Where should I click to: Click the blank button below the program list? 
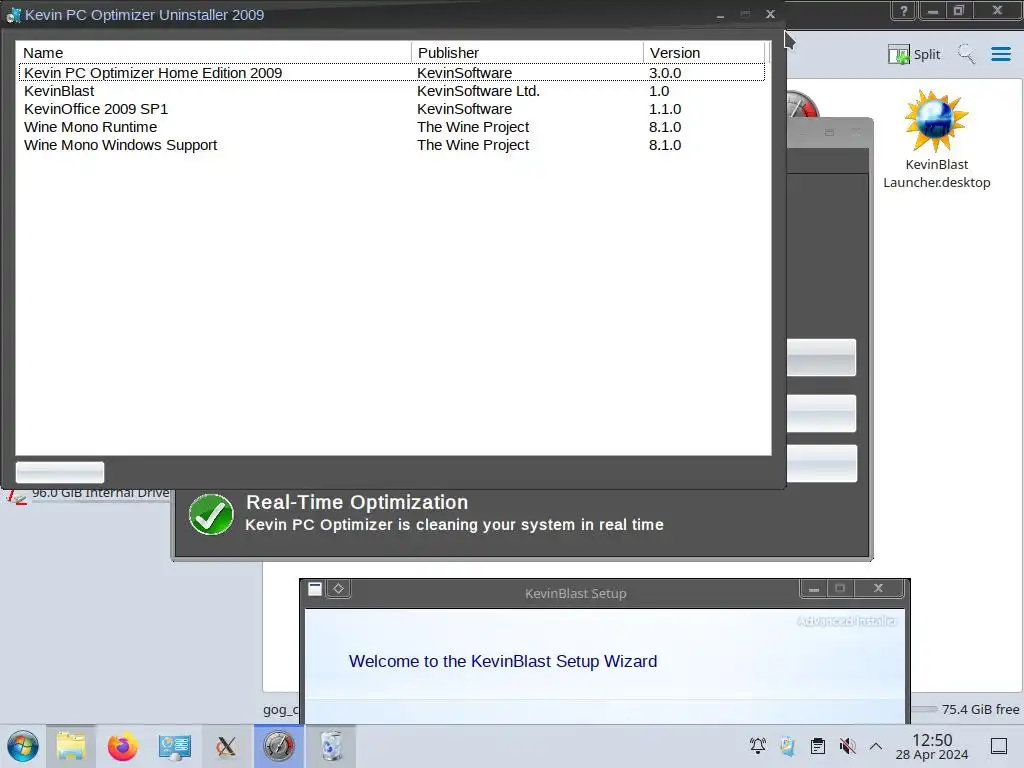[x=59, y=472]
